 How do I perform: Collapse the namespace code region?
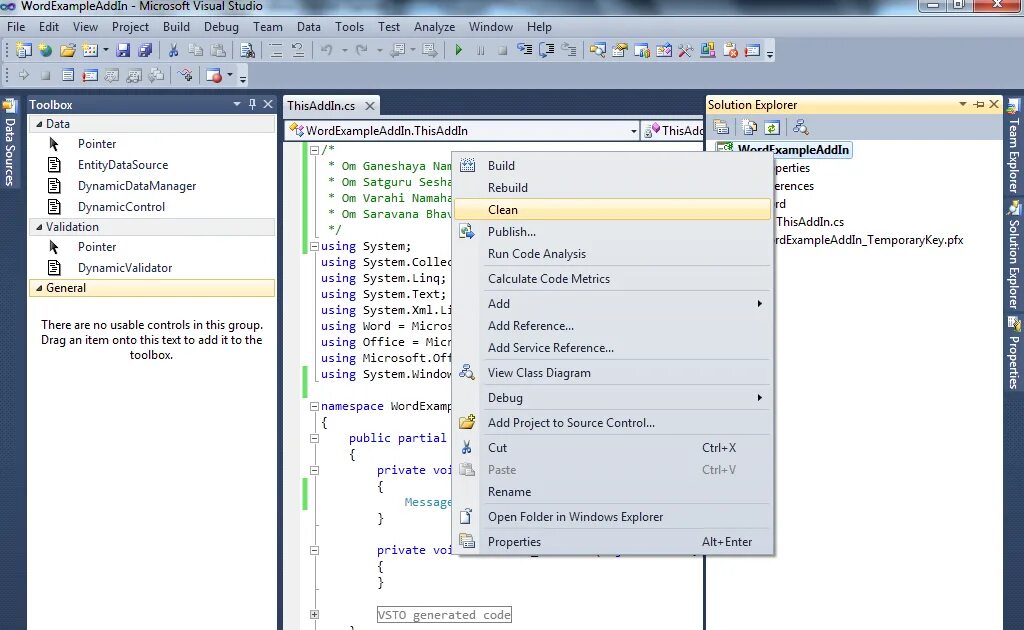point(314,406)
